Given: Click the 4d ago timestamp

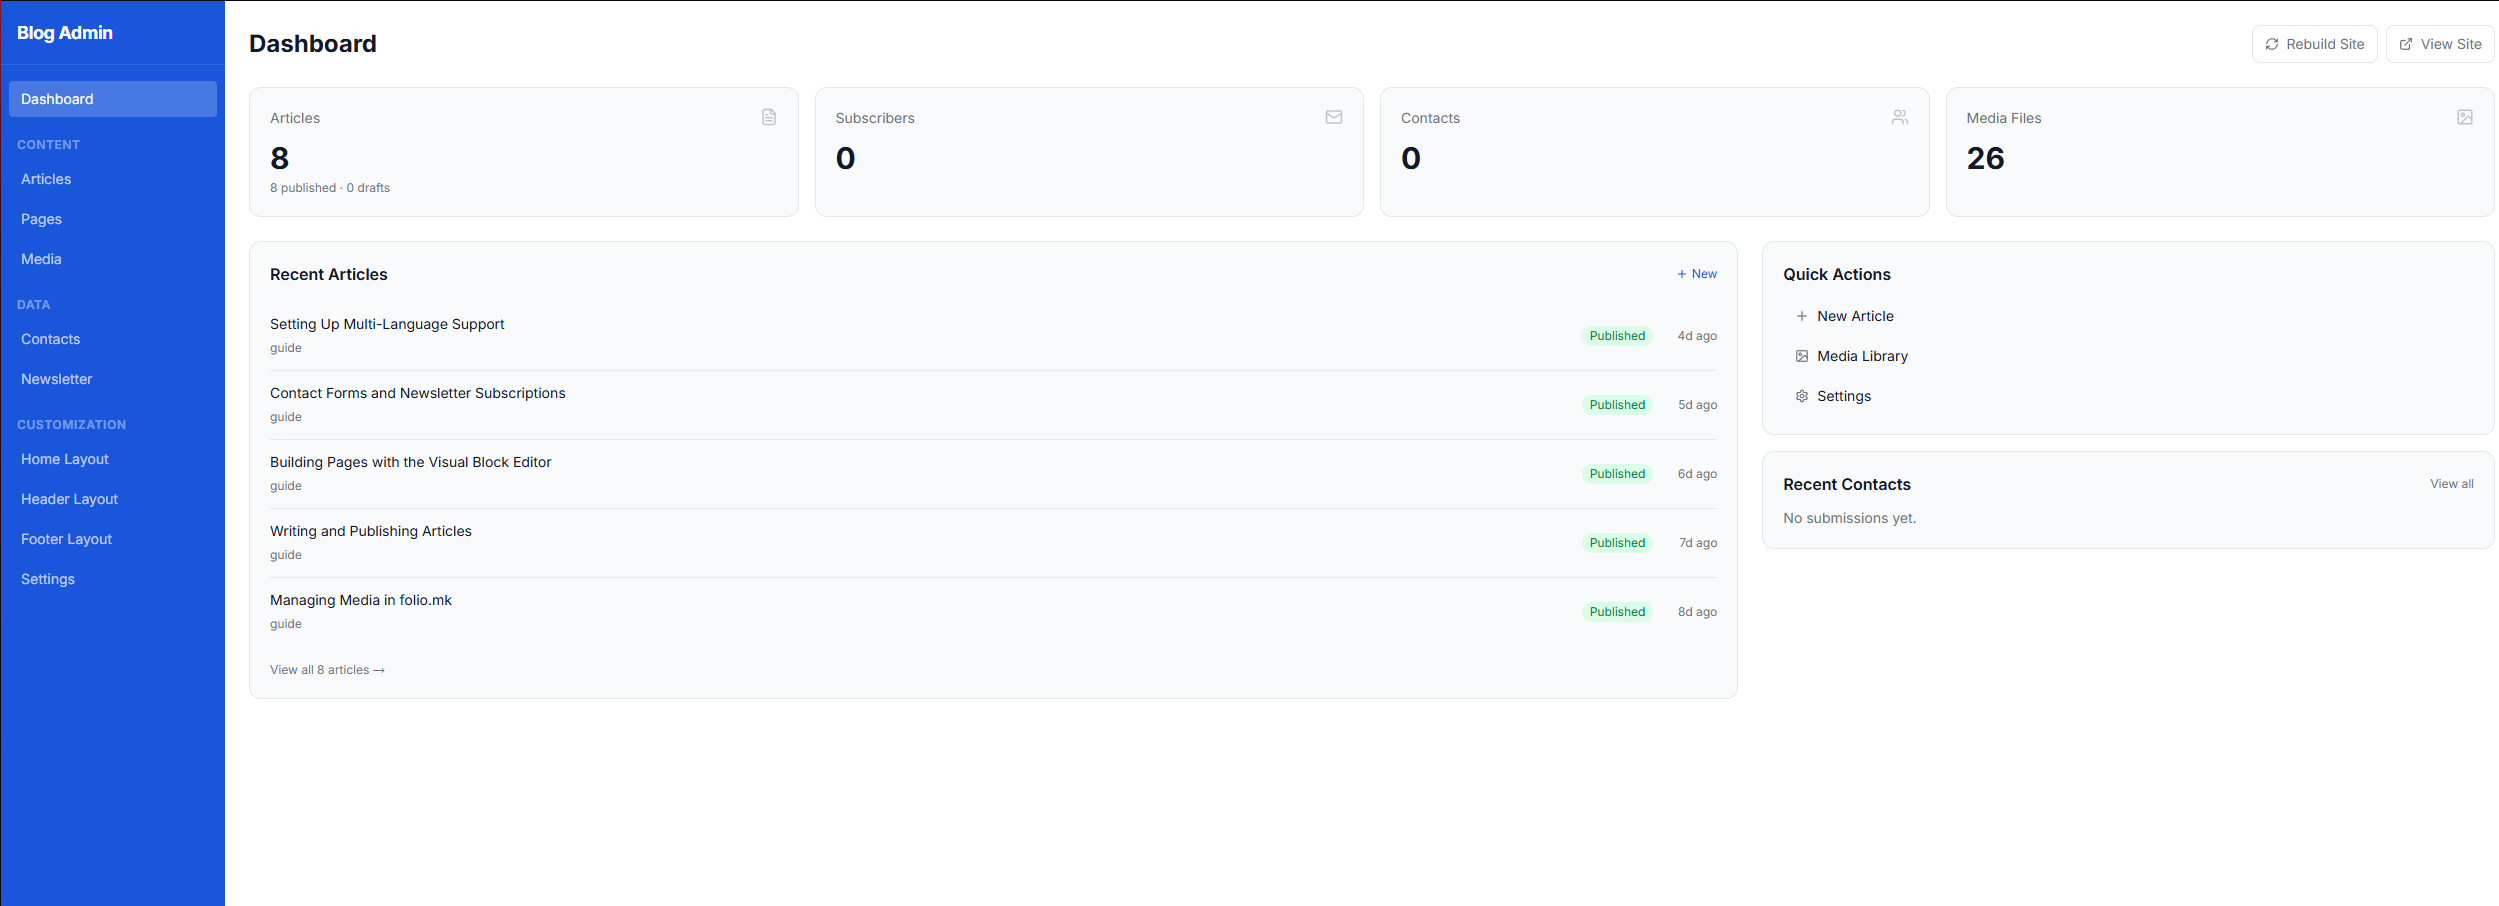Looking at the screenshot, I should click(1697, 336).
